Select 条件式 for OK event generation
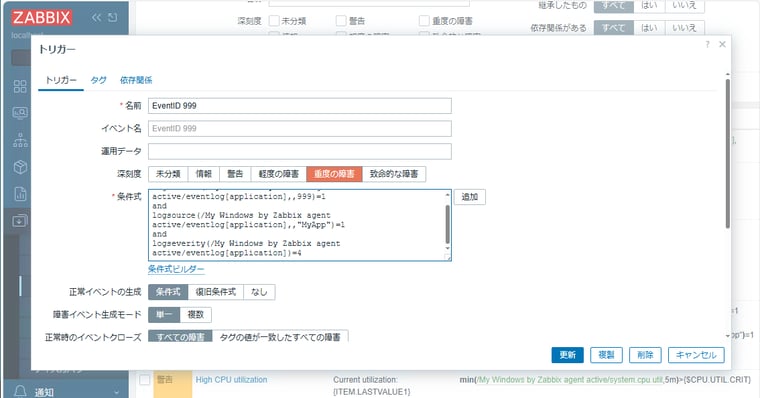Image resolution: width=760 pixels, height=398 pixels. 168,292
